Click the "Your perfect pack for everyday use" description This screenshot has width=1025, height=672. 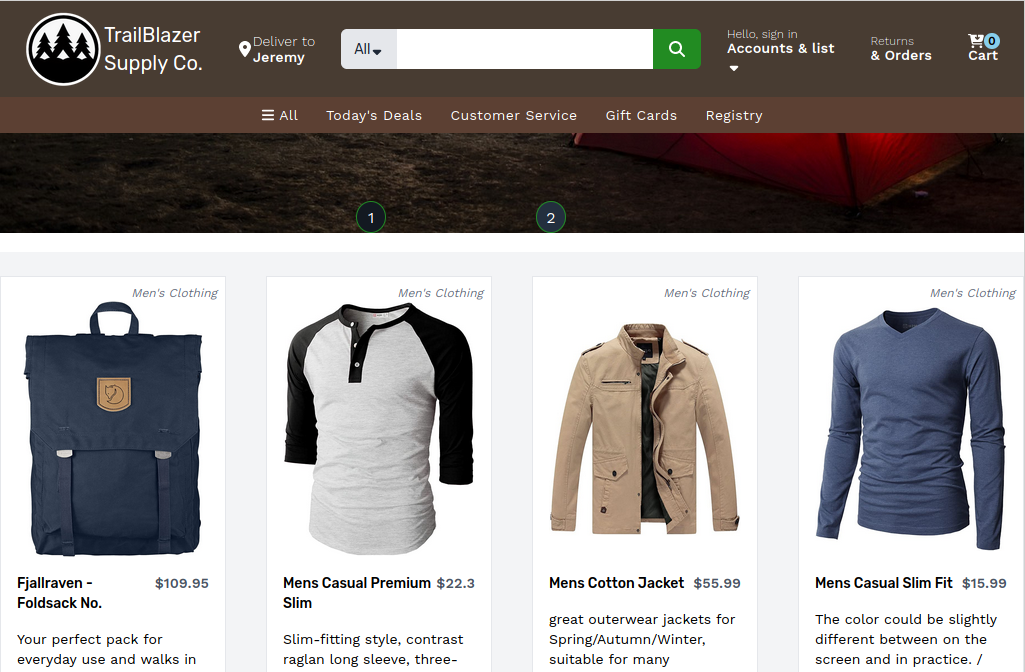tap(107, 649)
